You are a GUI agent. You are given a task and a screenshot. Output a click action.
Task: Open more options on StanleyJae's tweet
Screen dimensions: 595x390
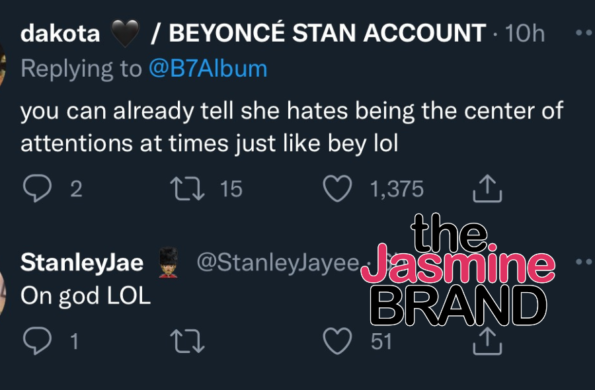pos(584,261)
